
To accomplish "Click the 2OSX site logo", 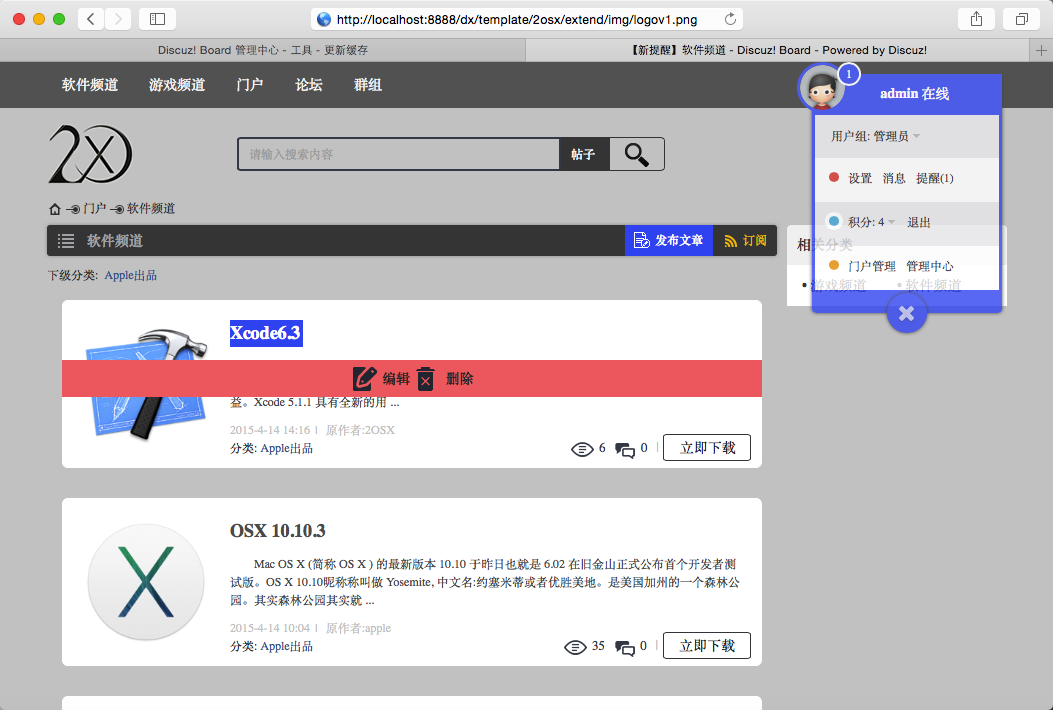I will [90, 154].
